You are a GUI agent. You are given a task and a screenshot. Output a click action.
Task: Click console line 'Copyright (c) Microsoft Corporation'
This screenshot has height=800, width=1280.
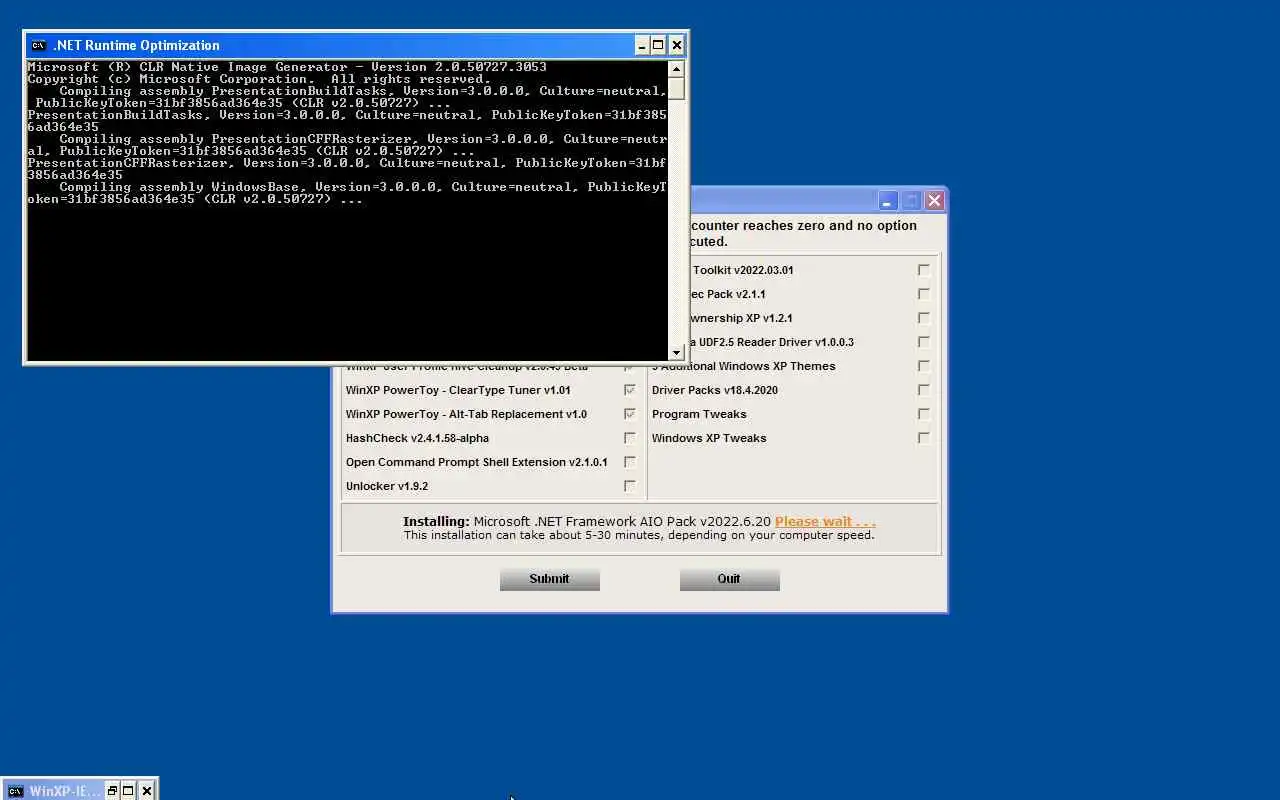[x=259, y=79]
